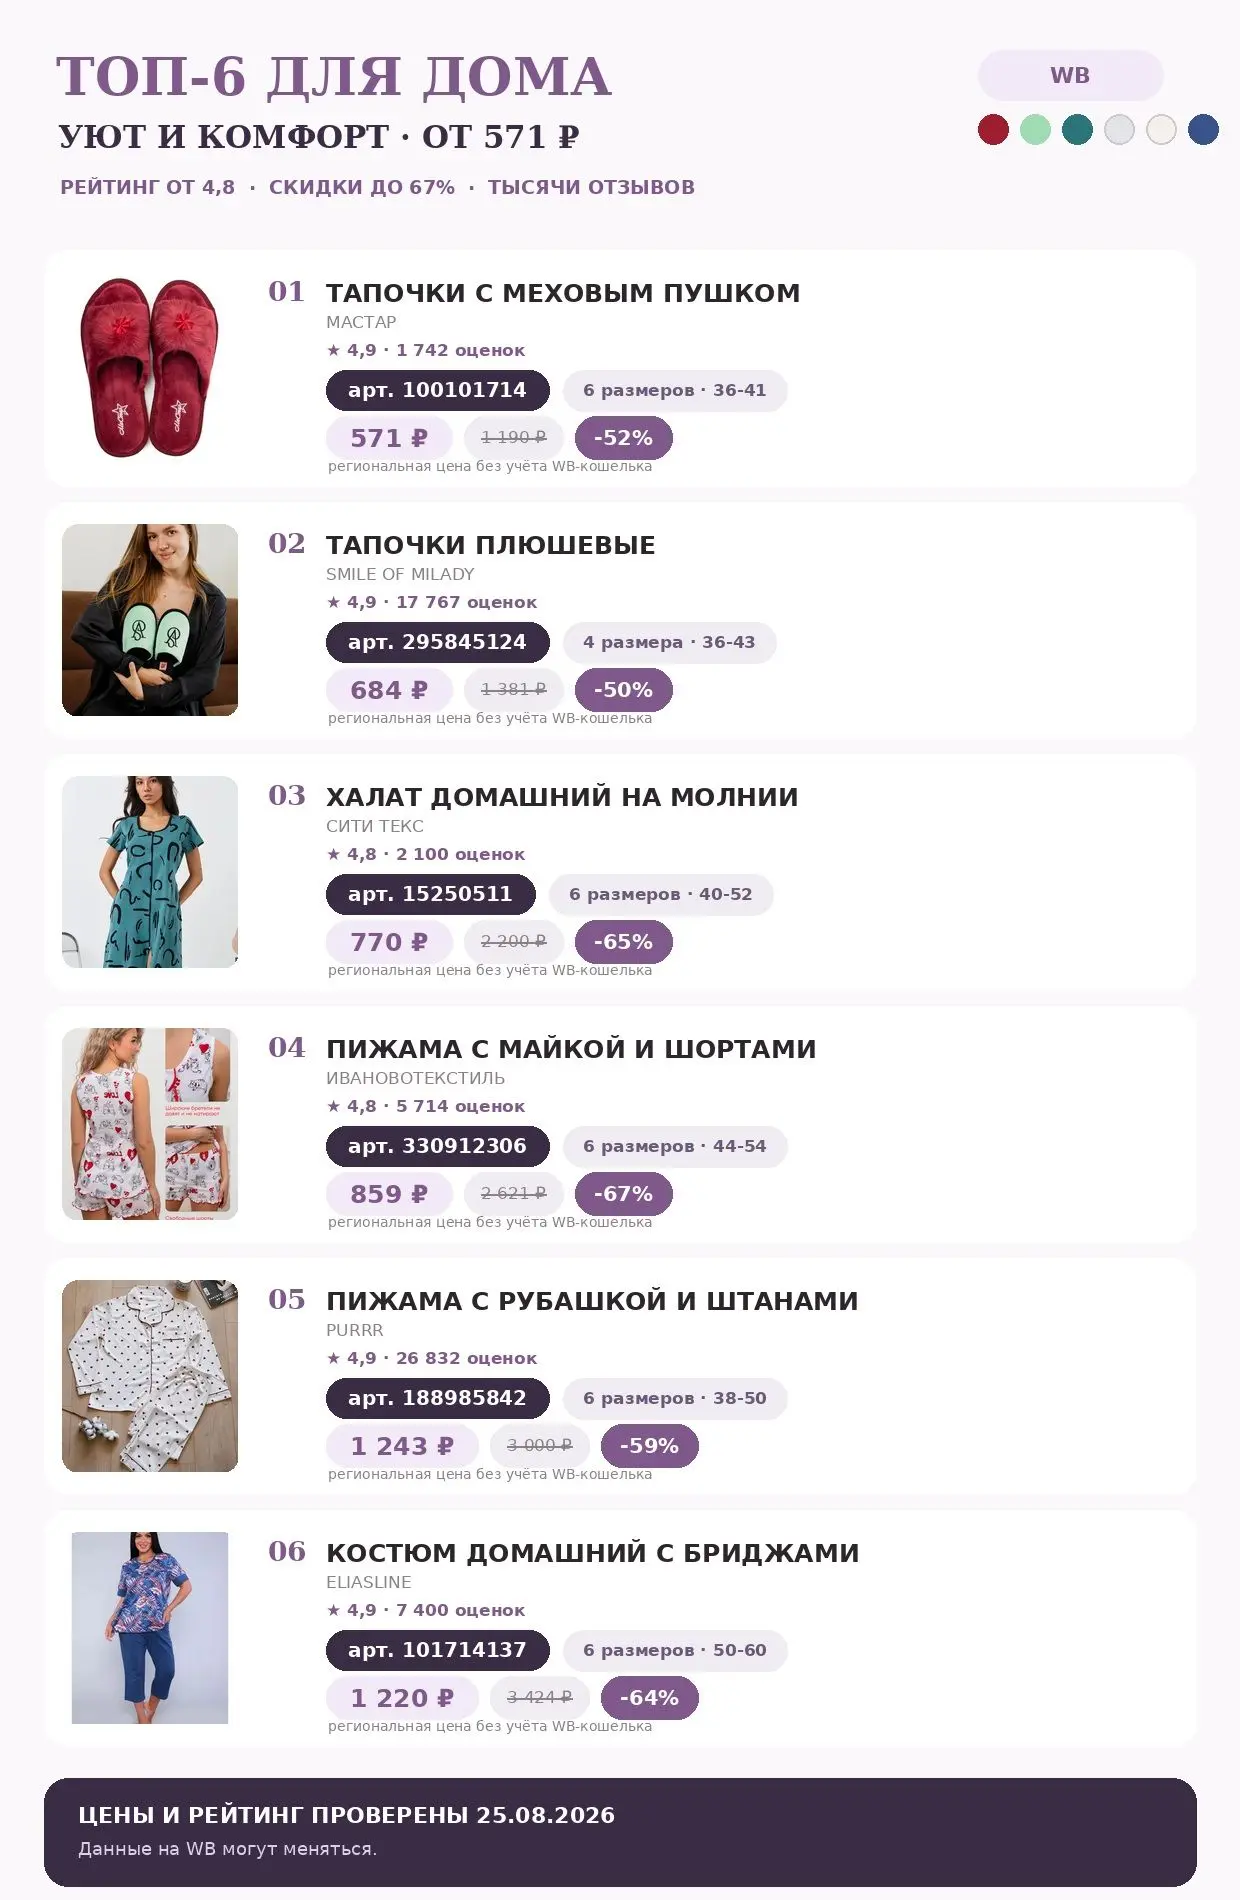Click the -67% discount badge

coord(624,1194)
